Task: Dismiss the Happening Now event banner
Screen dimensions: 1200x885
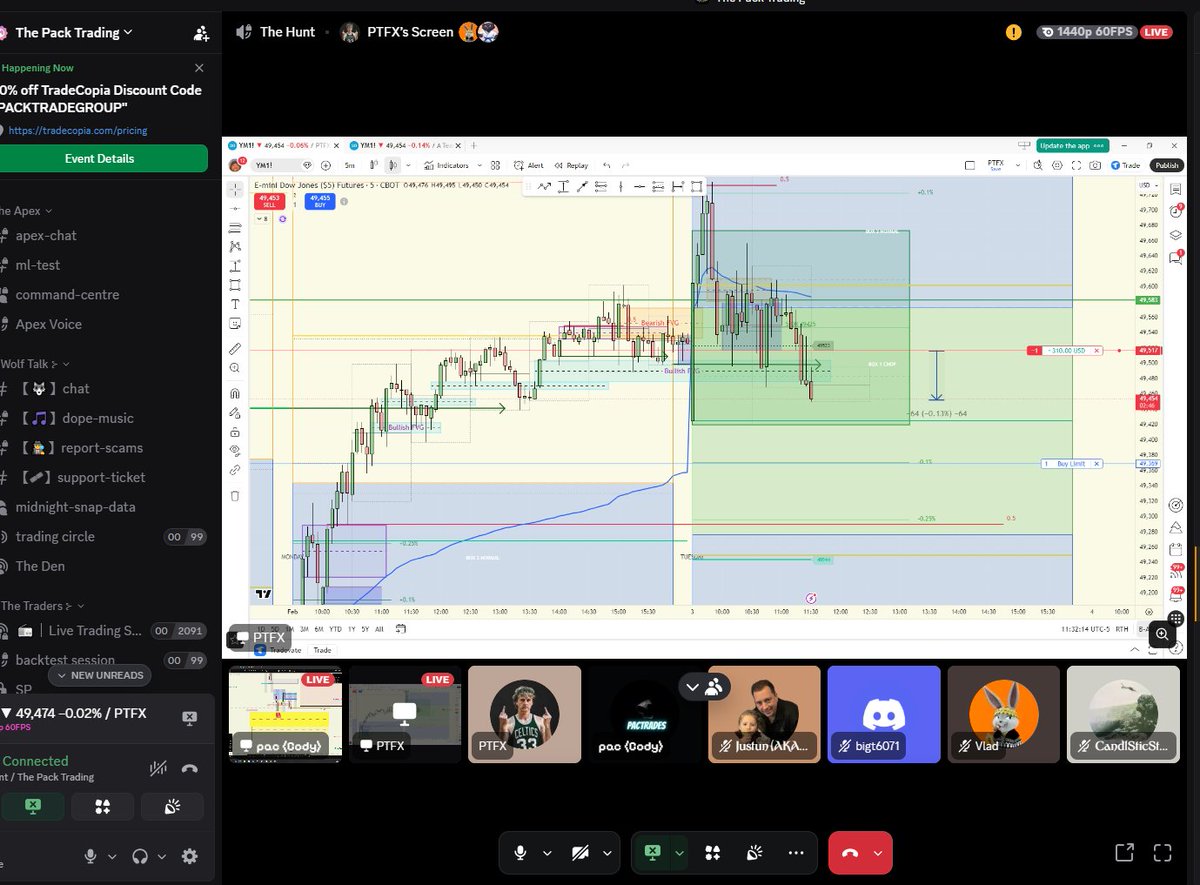Action: [199, 68]
